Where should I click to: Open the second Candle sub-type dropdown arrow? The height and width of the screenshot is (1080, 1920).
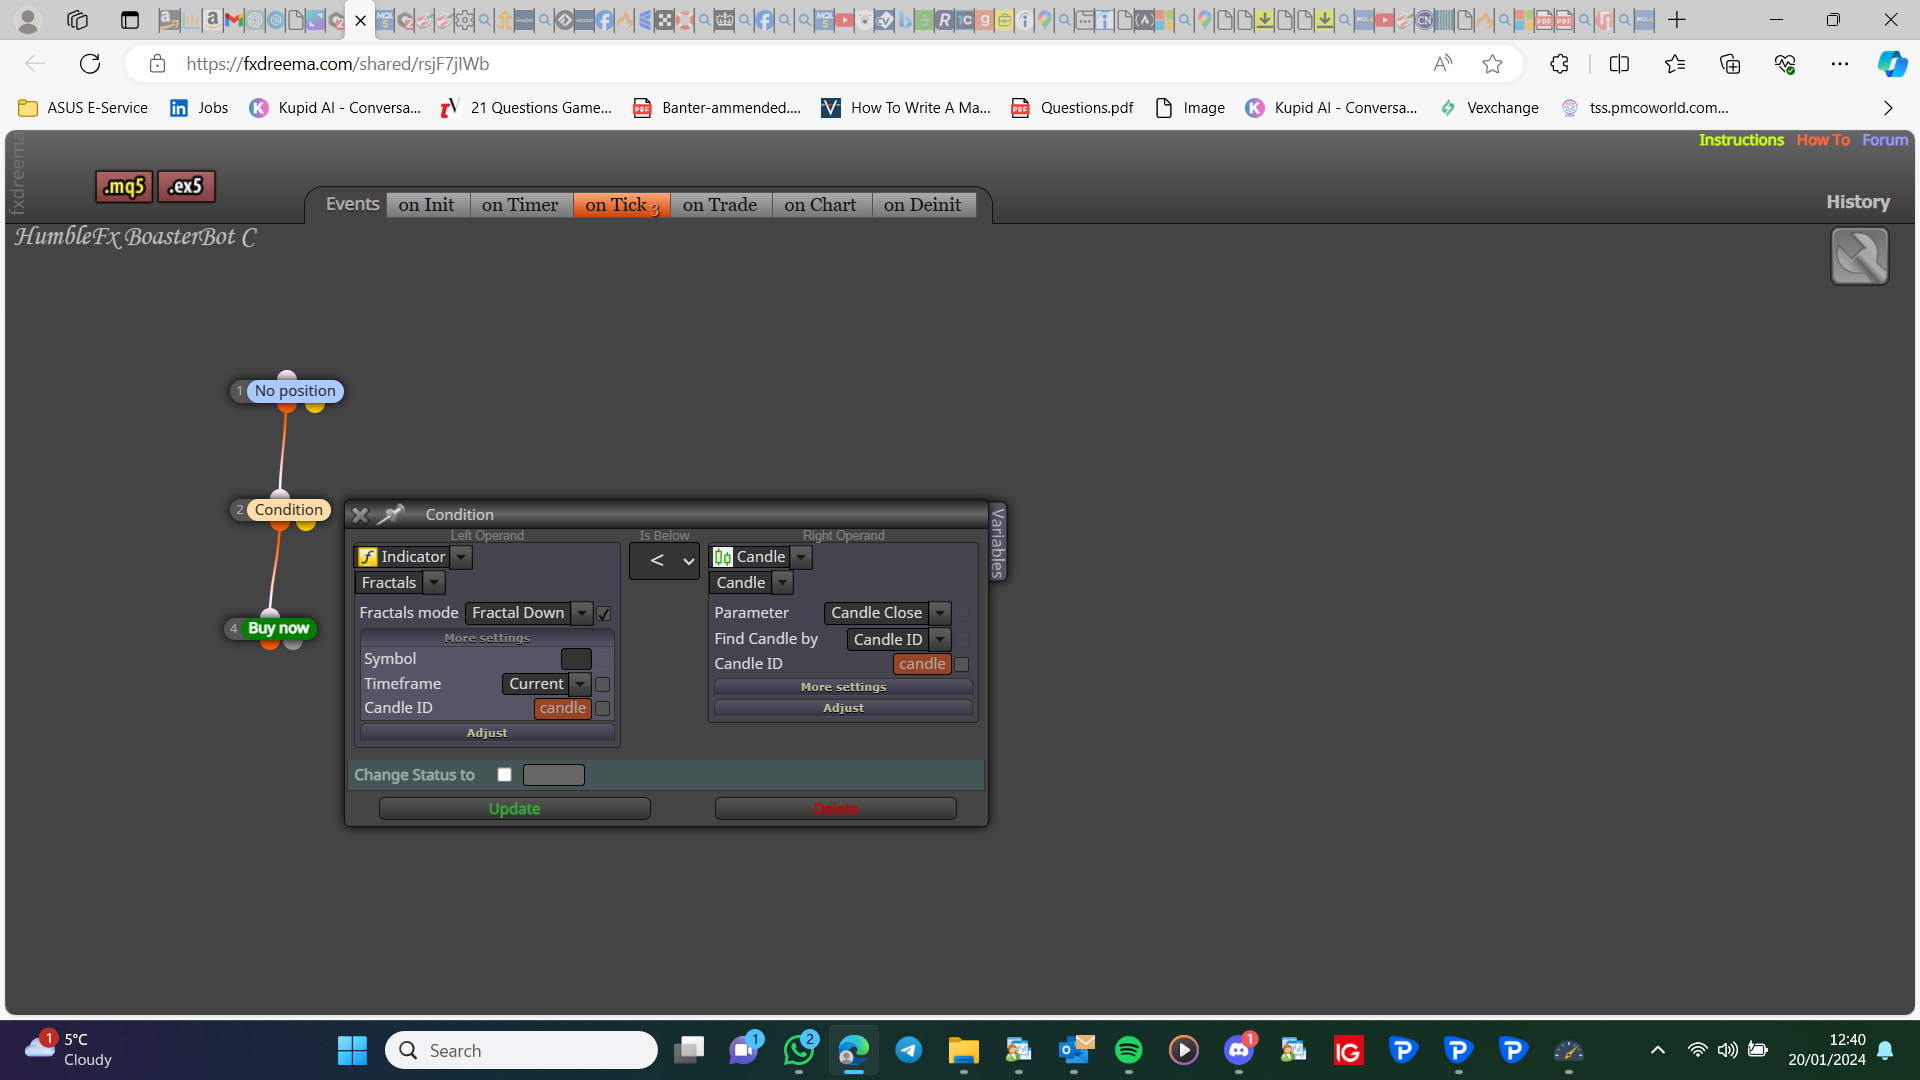783,583
